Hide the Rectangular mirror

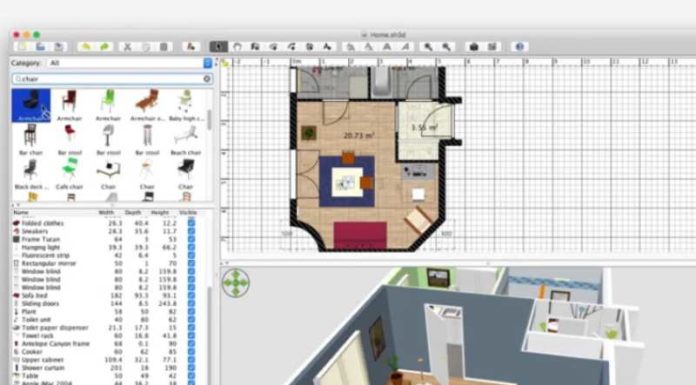[191, 263]
